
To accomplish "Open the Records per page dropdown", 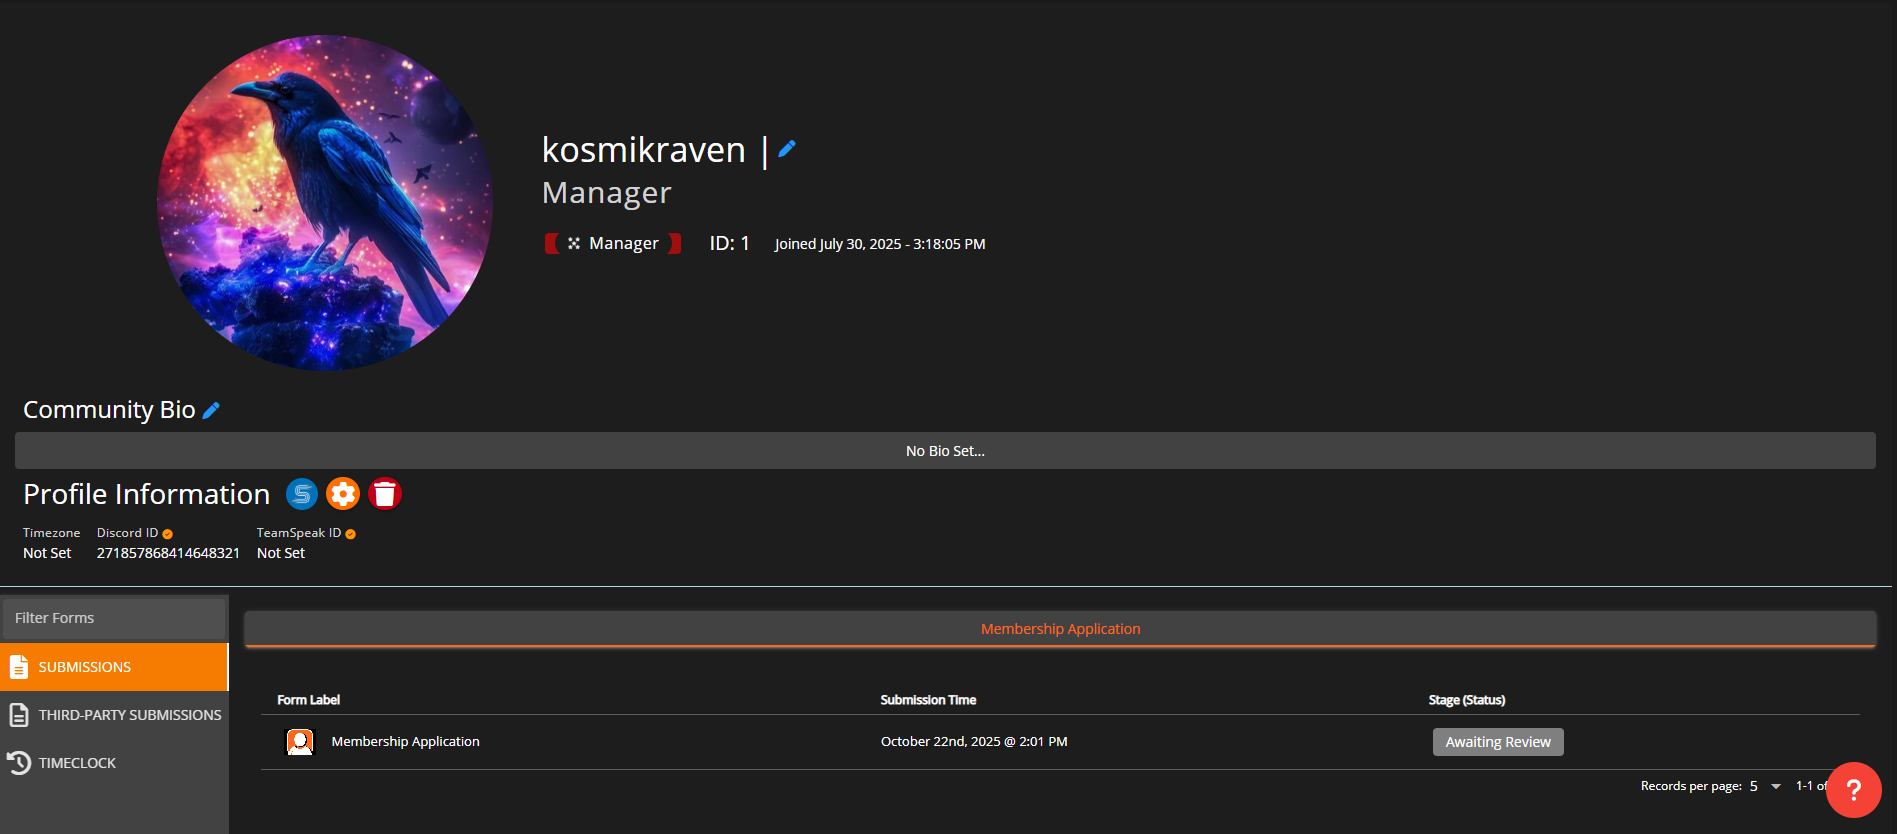I will [x=1766, y=786].
